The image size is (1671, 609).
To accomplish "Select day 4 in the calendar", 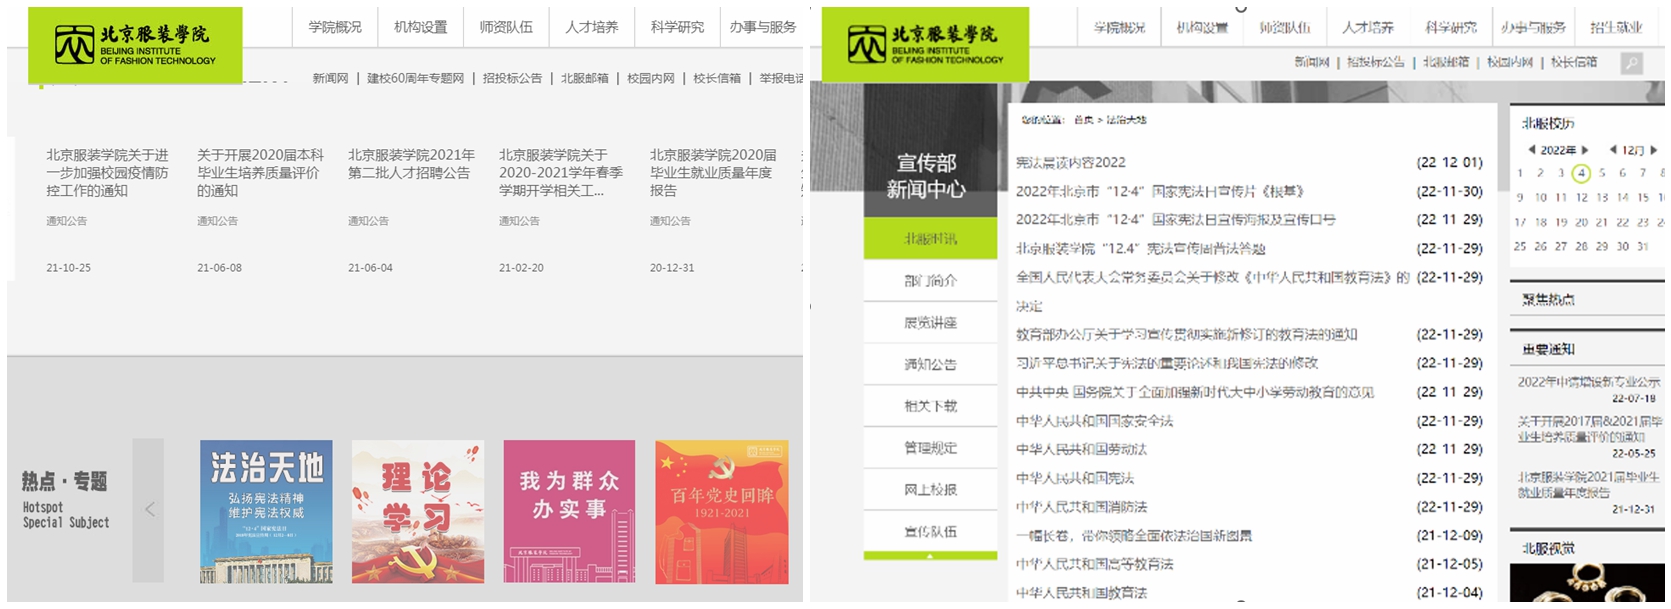I will click(1581, 173).
